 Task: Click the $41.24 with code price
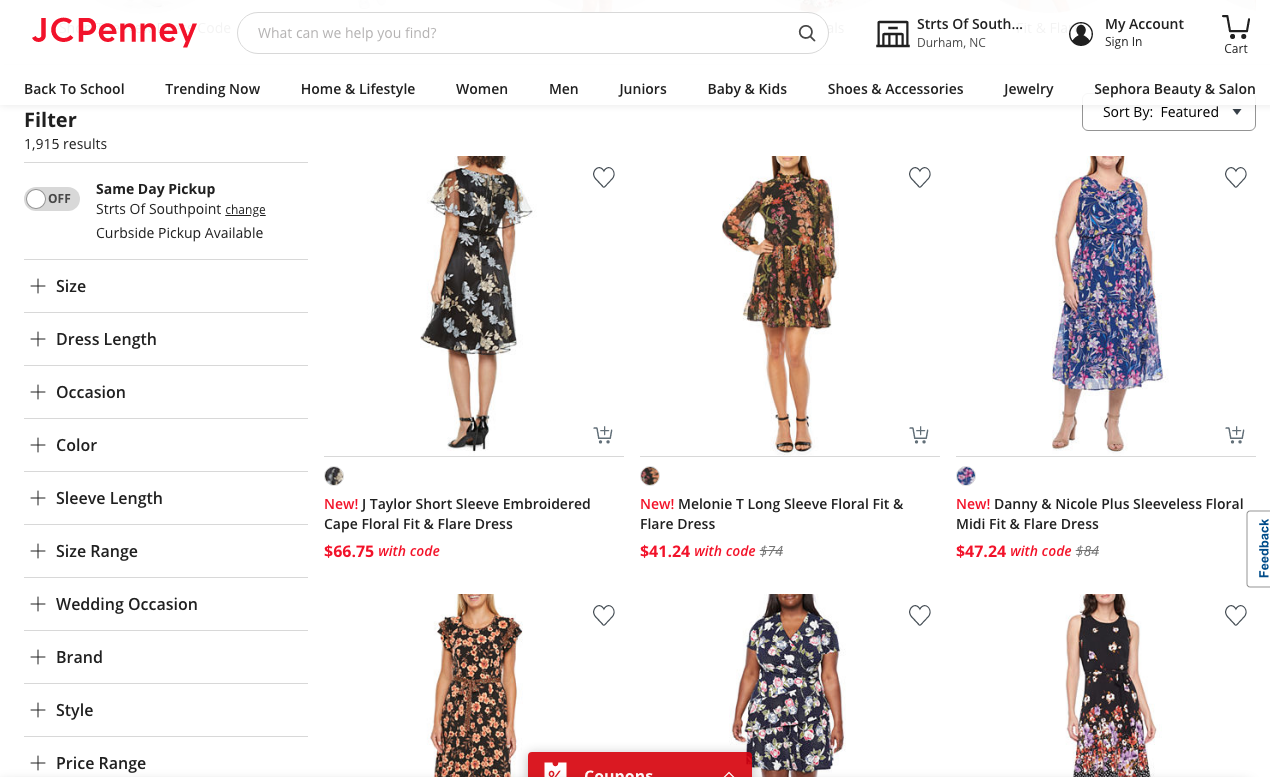coord(697,551)
